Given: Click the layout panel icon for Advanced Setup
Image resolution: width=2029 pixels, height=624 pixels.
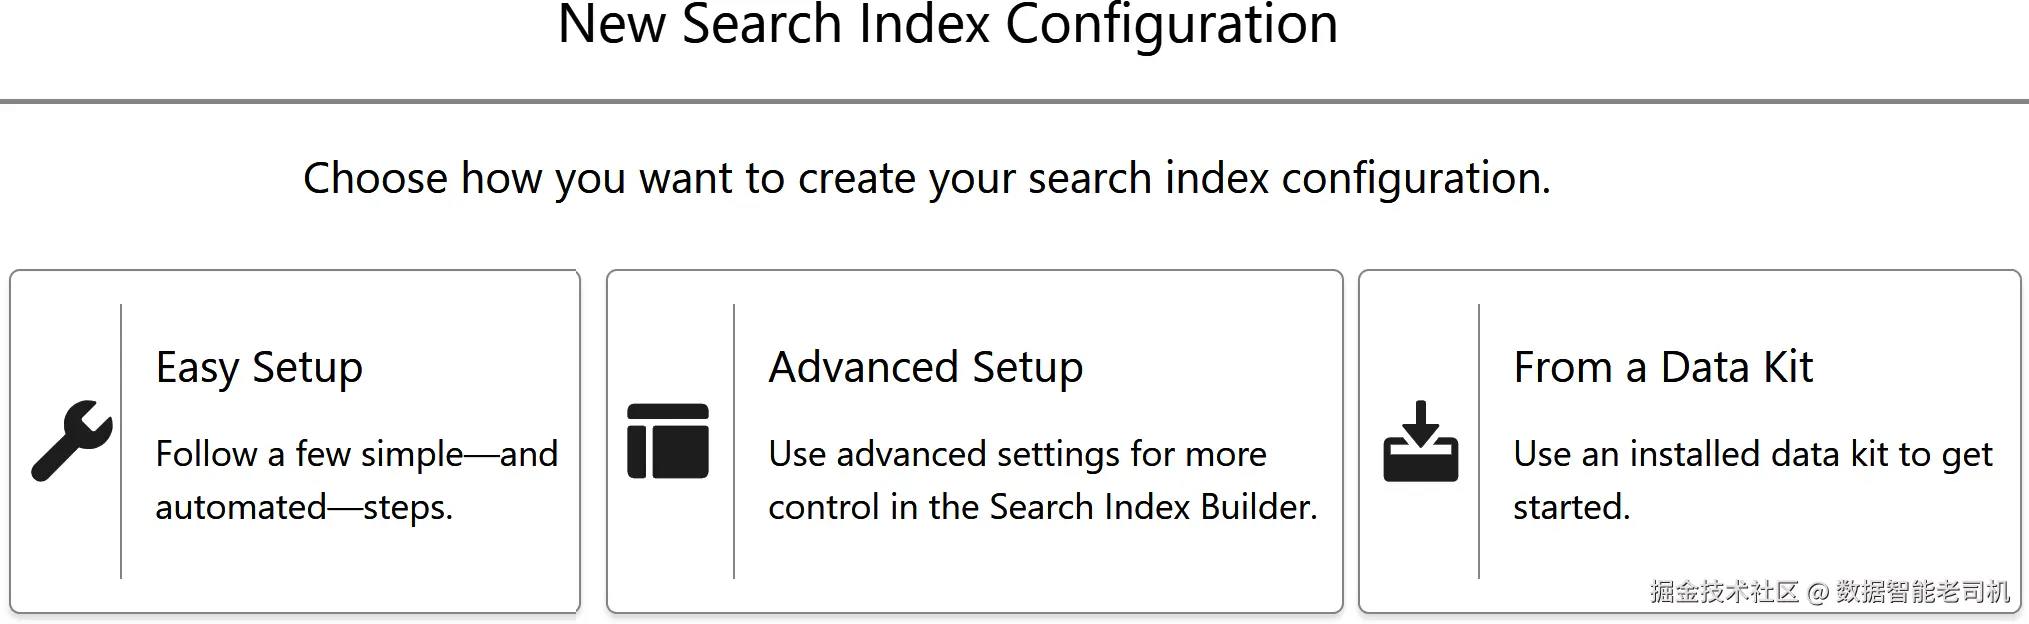Looking at the screenshot, I should click(x=668, y=441).
